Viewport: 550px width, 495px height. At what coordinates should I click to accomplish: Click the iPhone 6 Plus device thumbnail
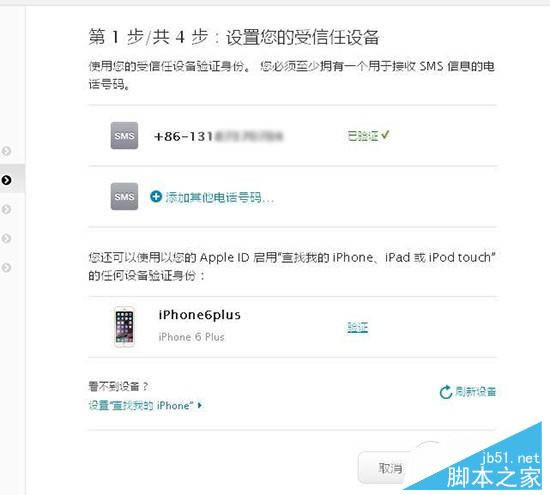[124, 327]
